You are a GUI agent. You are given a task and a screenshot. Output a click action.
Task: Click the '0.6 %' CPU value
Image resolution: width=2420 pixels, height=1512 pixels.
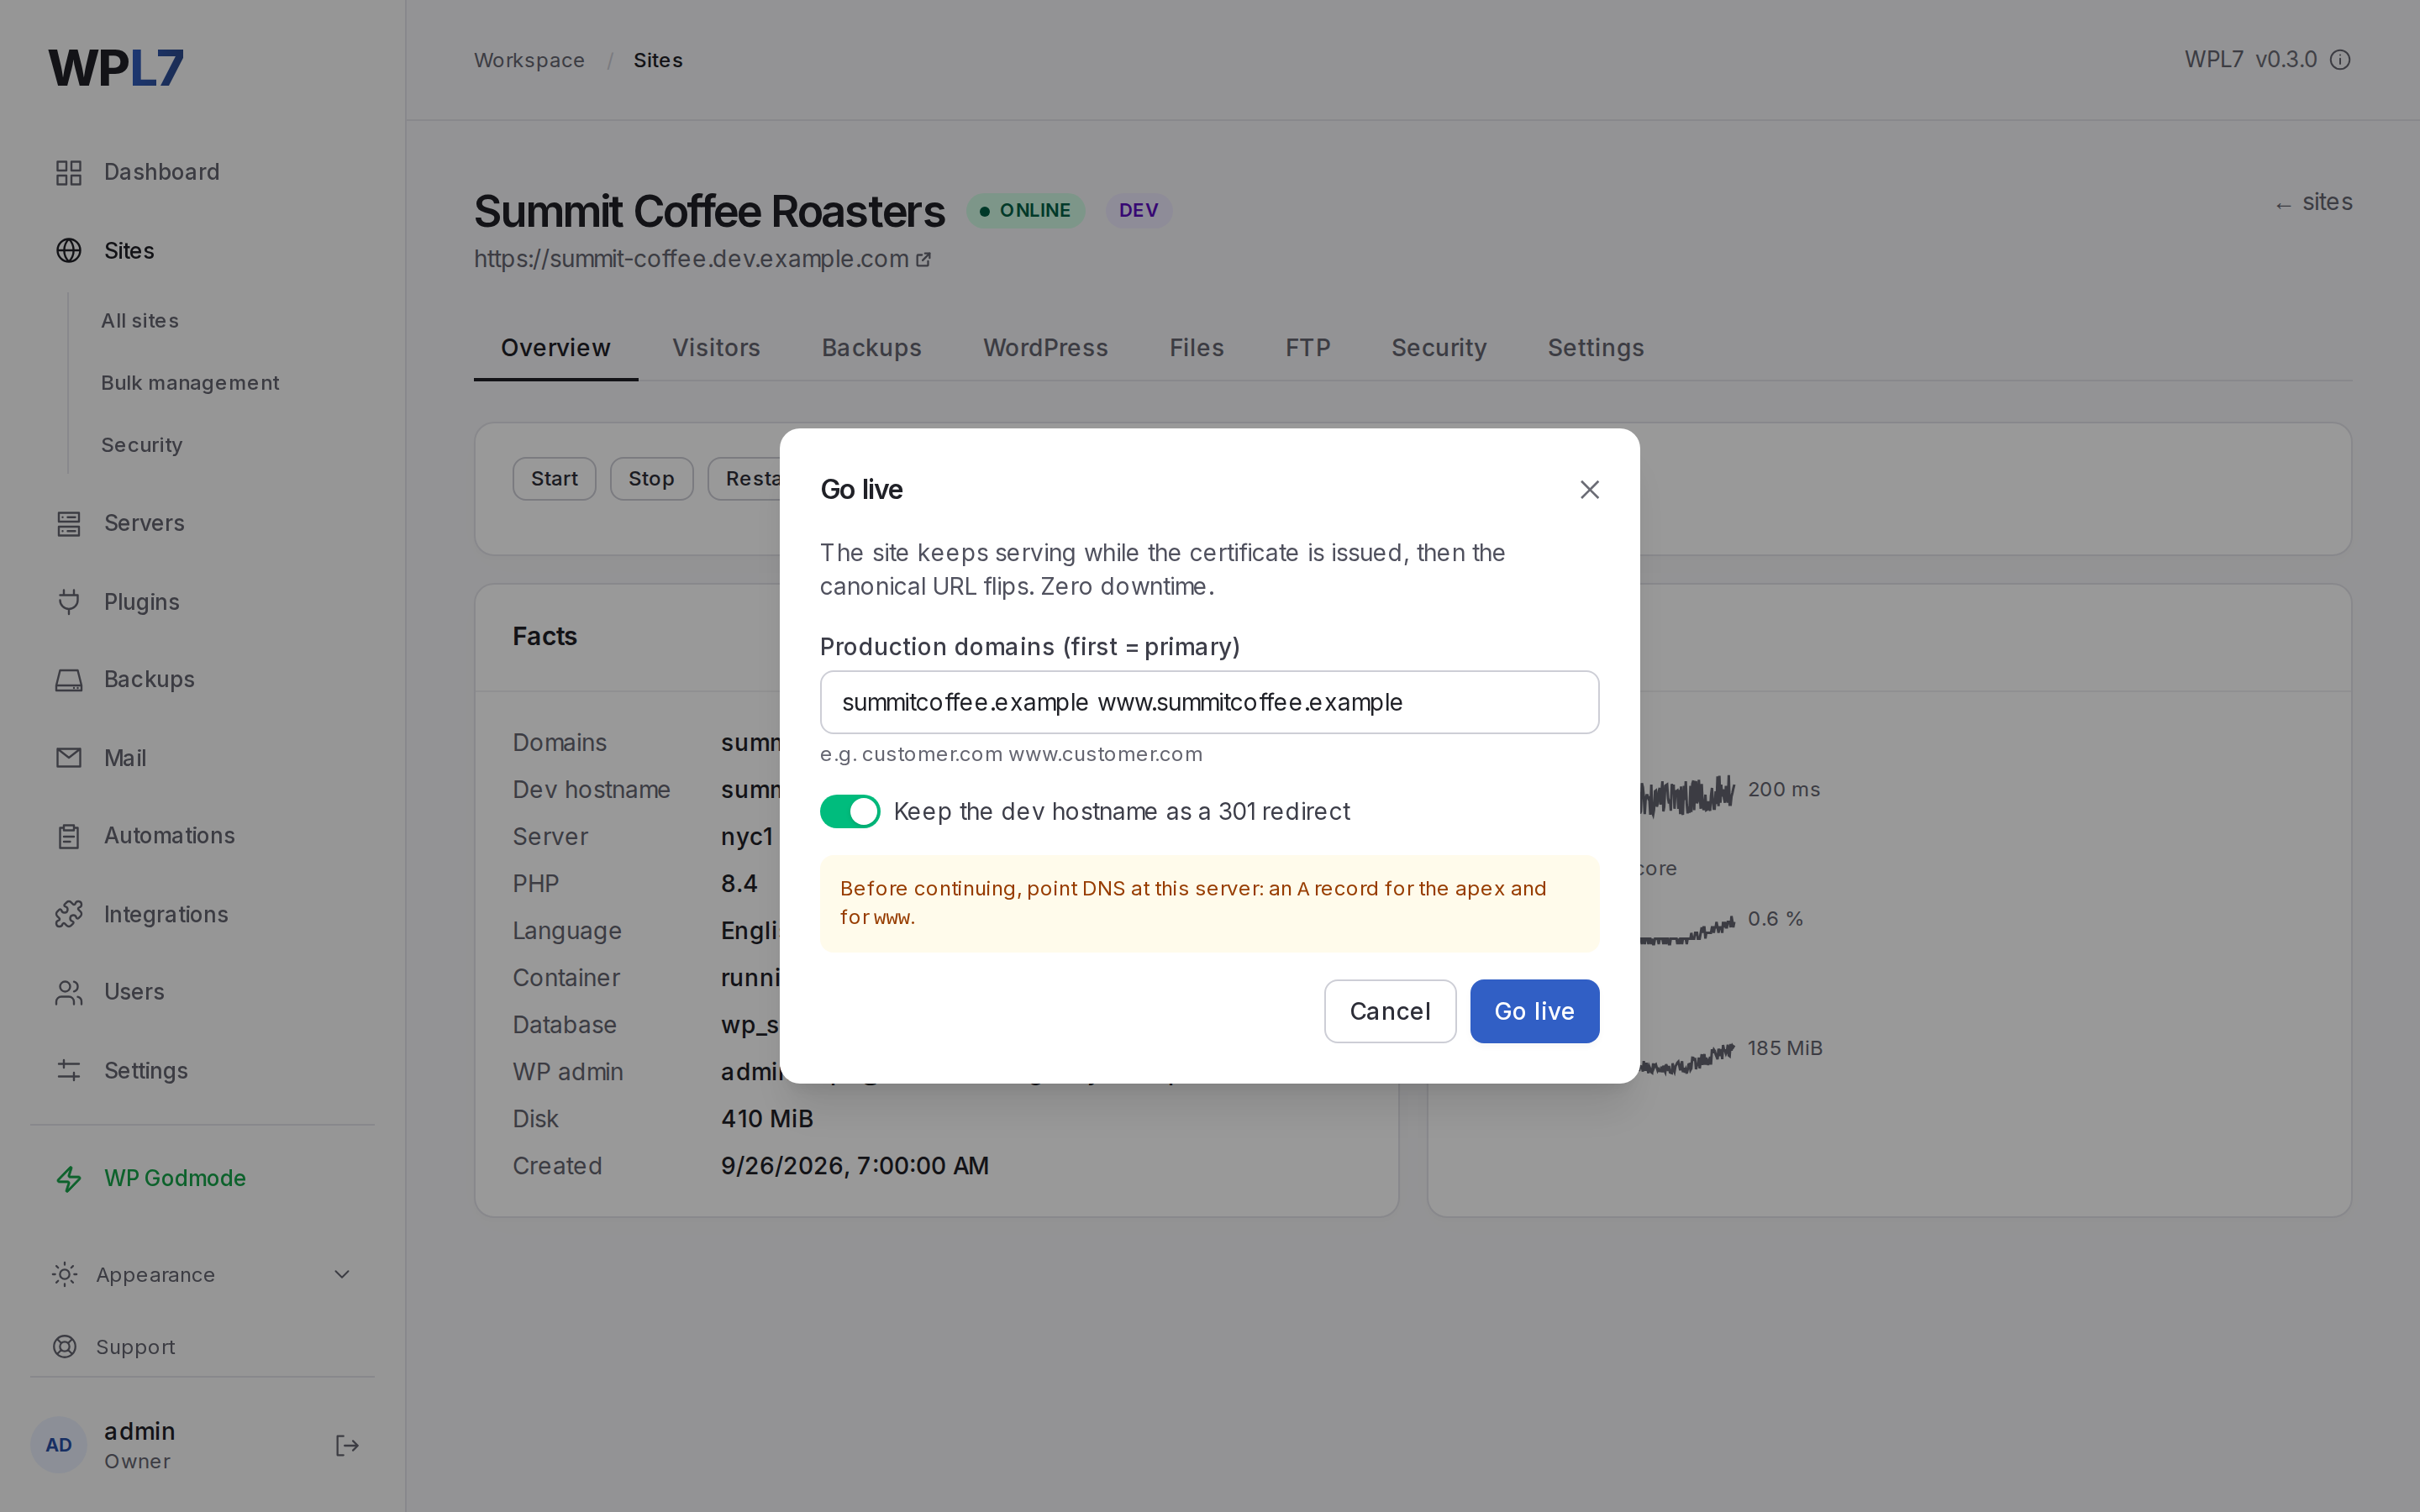pos(1775,918)
